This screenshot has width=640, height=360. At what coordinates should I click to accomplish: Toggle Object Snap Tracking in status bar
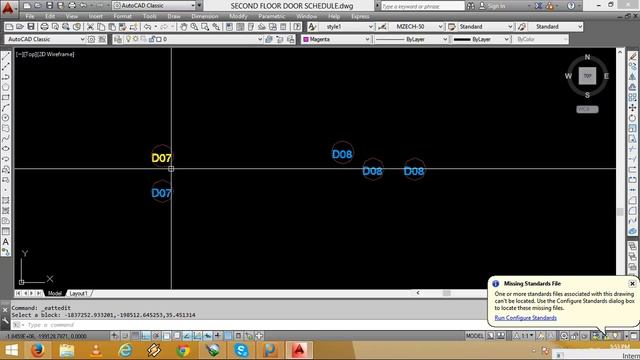tap(187, 336)
